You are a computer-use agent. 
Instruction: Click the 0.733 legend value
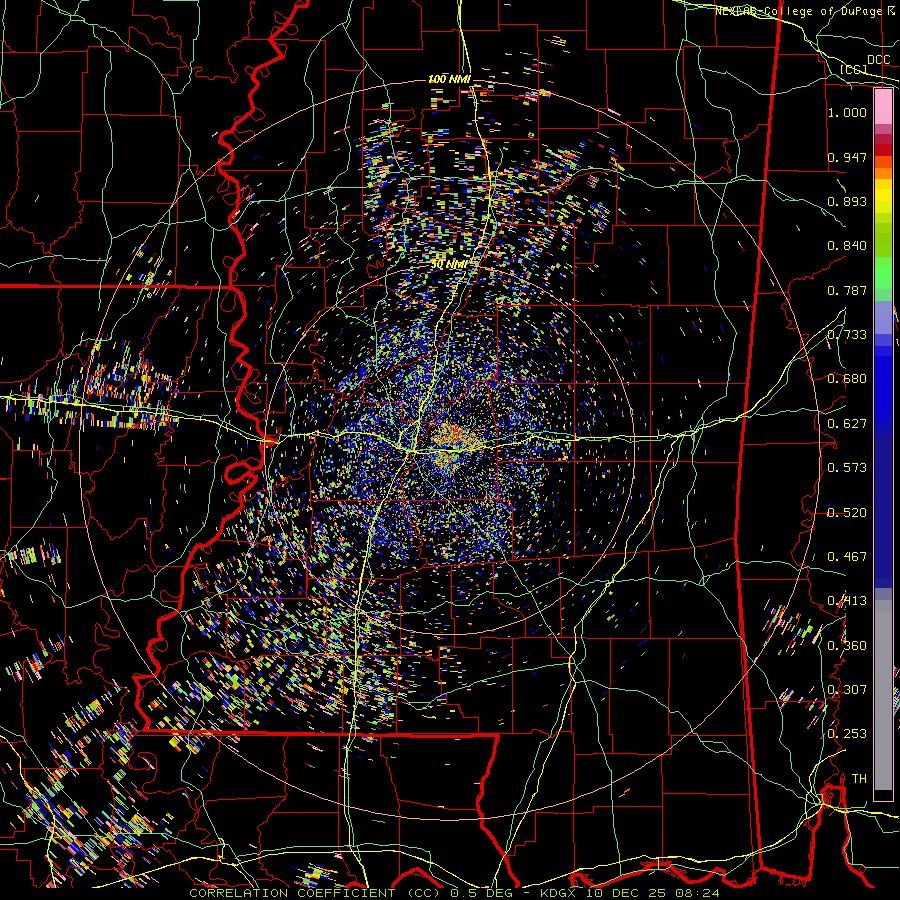[847, 335]
